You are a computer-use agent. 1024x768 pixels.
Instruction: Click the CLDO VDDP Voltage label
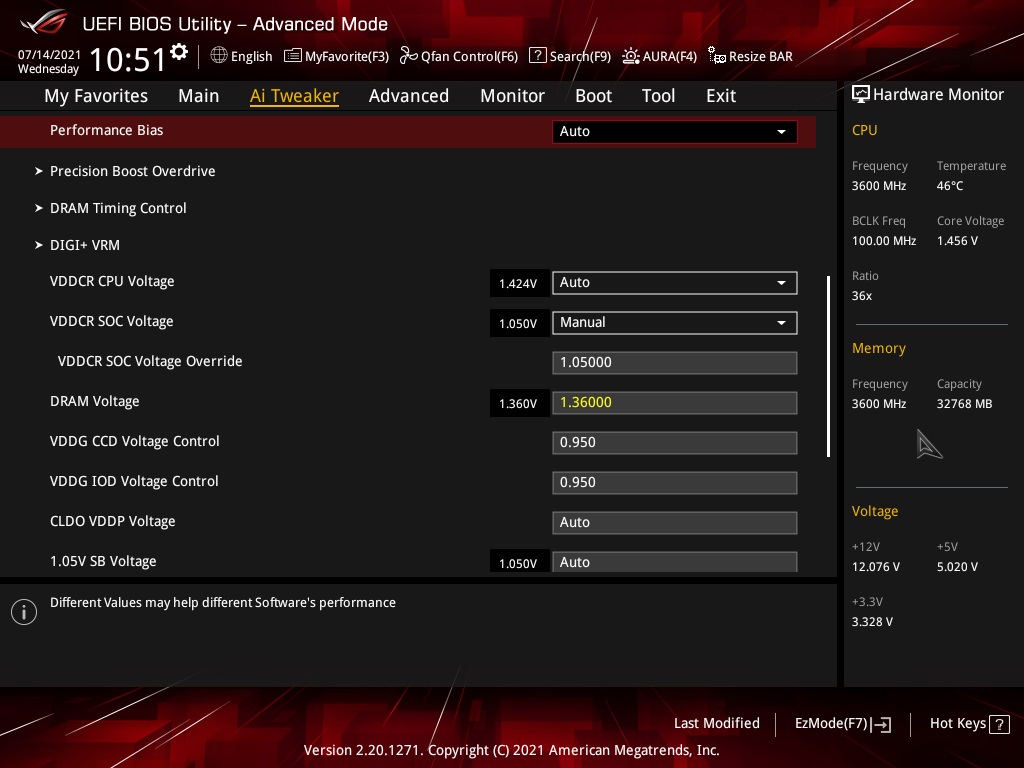113,521
